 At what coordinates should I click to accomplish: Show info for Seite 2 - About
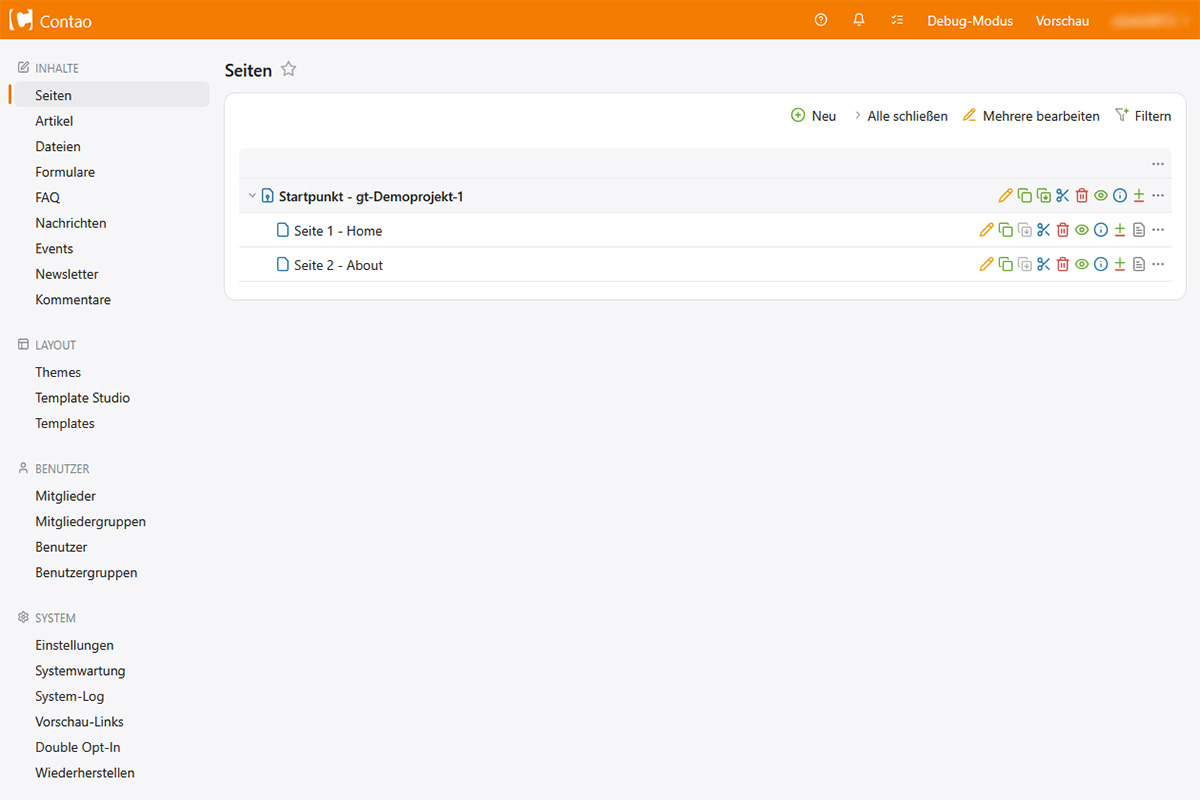pyautogui.click(x=1101, y=264)
